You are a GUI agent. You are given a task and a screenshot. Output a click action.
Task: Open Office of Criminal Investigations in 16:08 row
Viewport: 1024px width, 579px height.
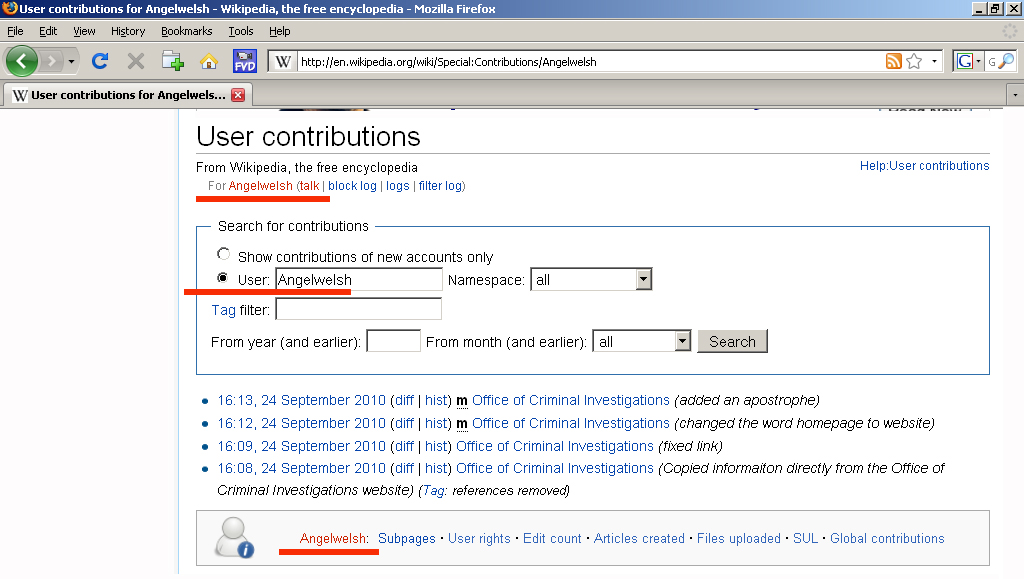click(554, 468)
